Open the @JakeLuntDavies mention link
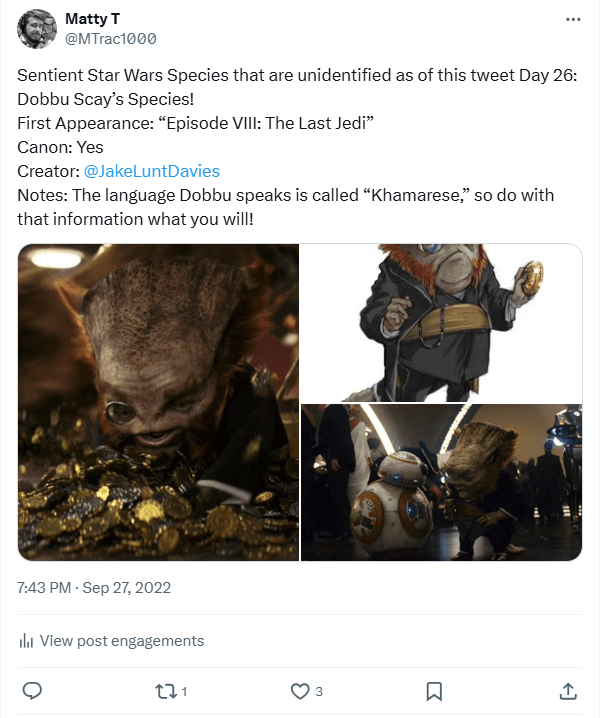The height and width of the screenshot is (718, 601). click(152, 171)
